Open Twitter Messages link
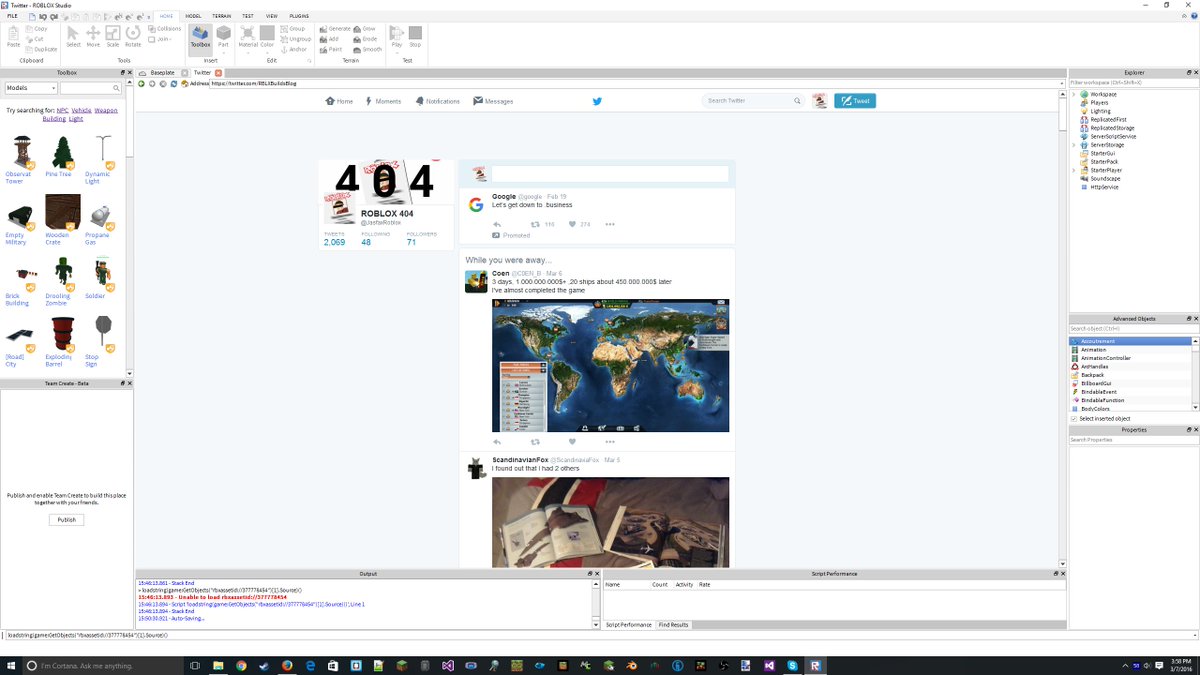Screen dimensions: 1200x675 [x=493, y=101]
